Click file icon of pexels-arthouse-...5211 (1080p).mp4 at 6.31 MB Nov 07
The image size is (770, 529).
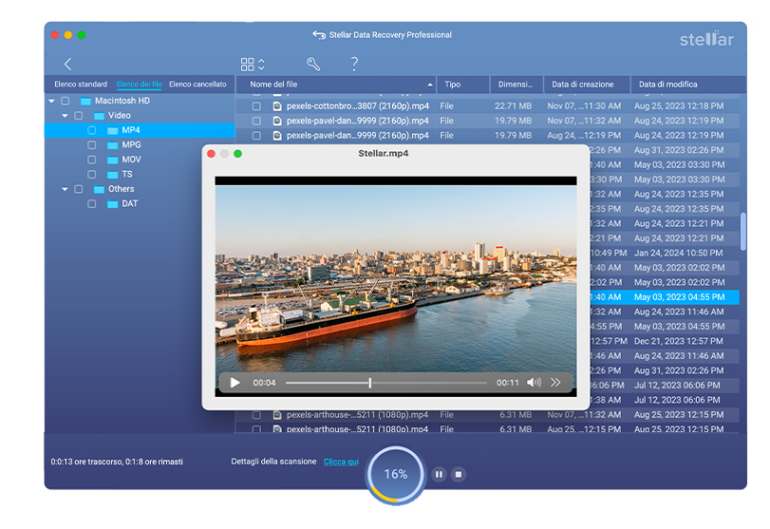tap(277, 415)
